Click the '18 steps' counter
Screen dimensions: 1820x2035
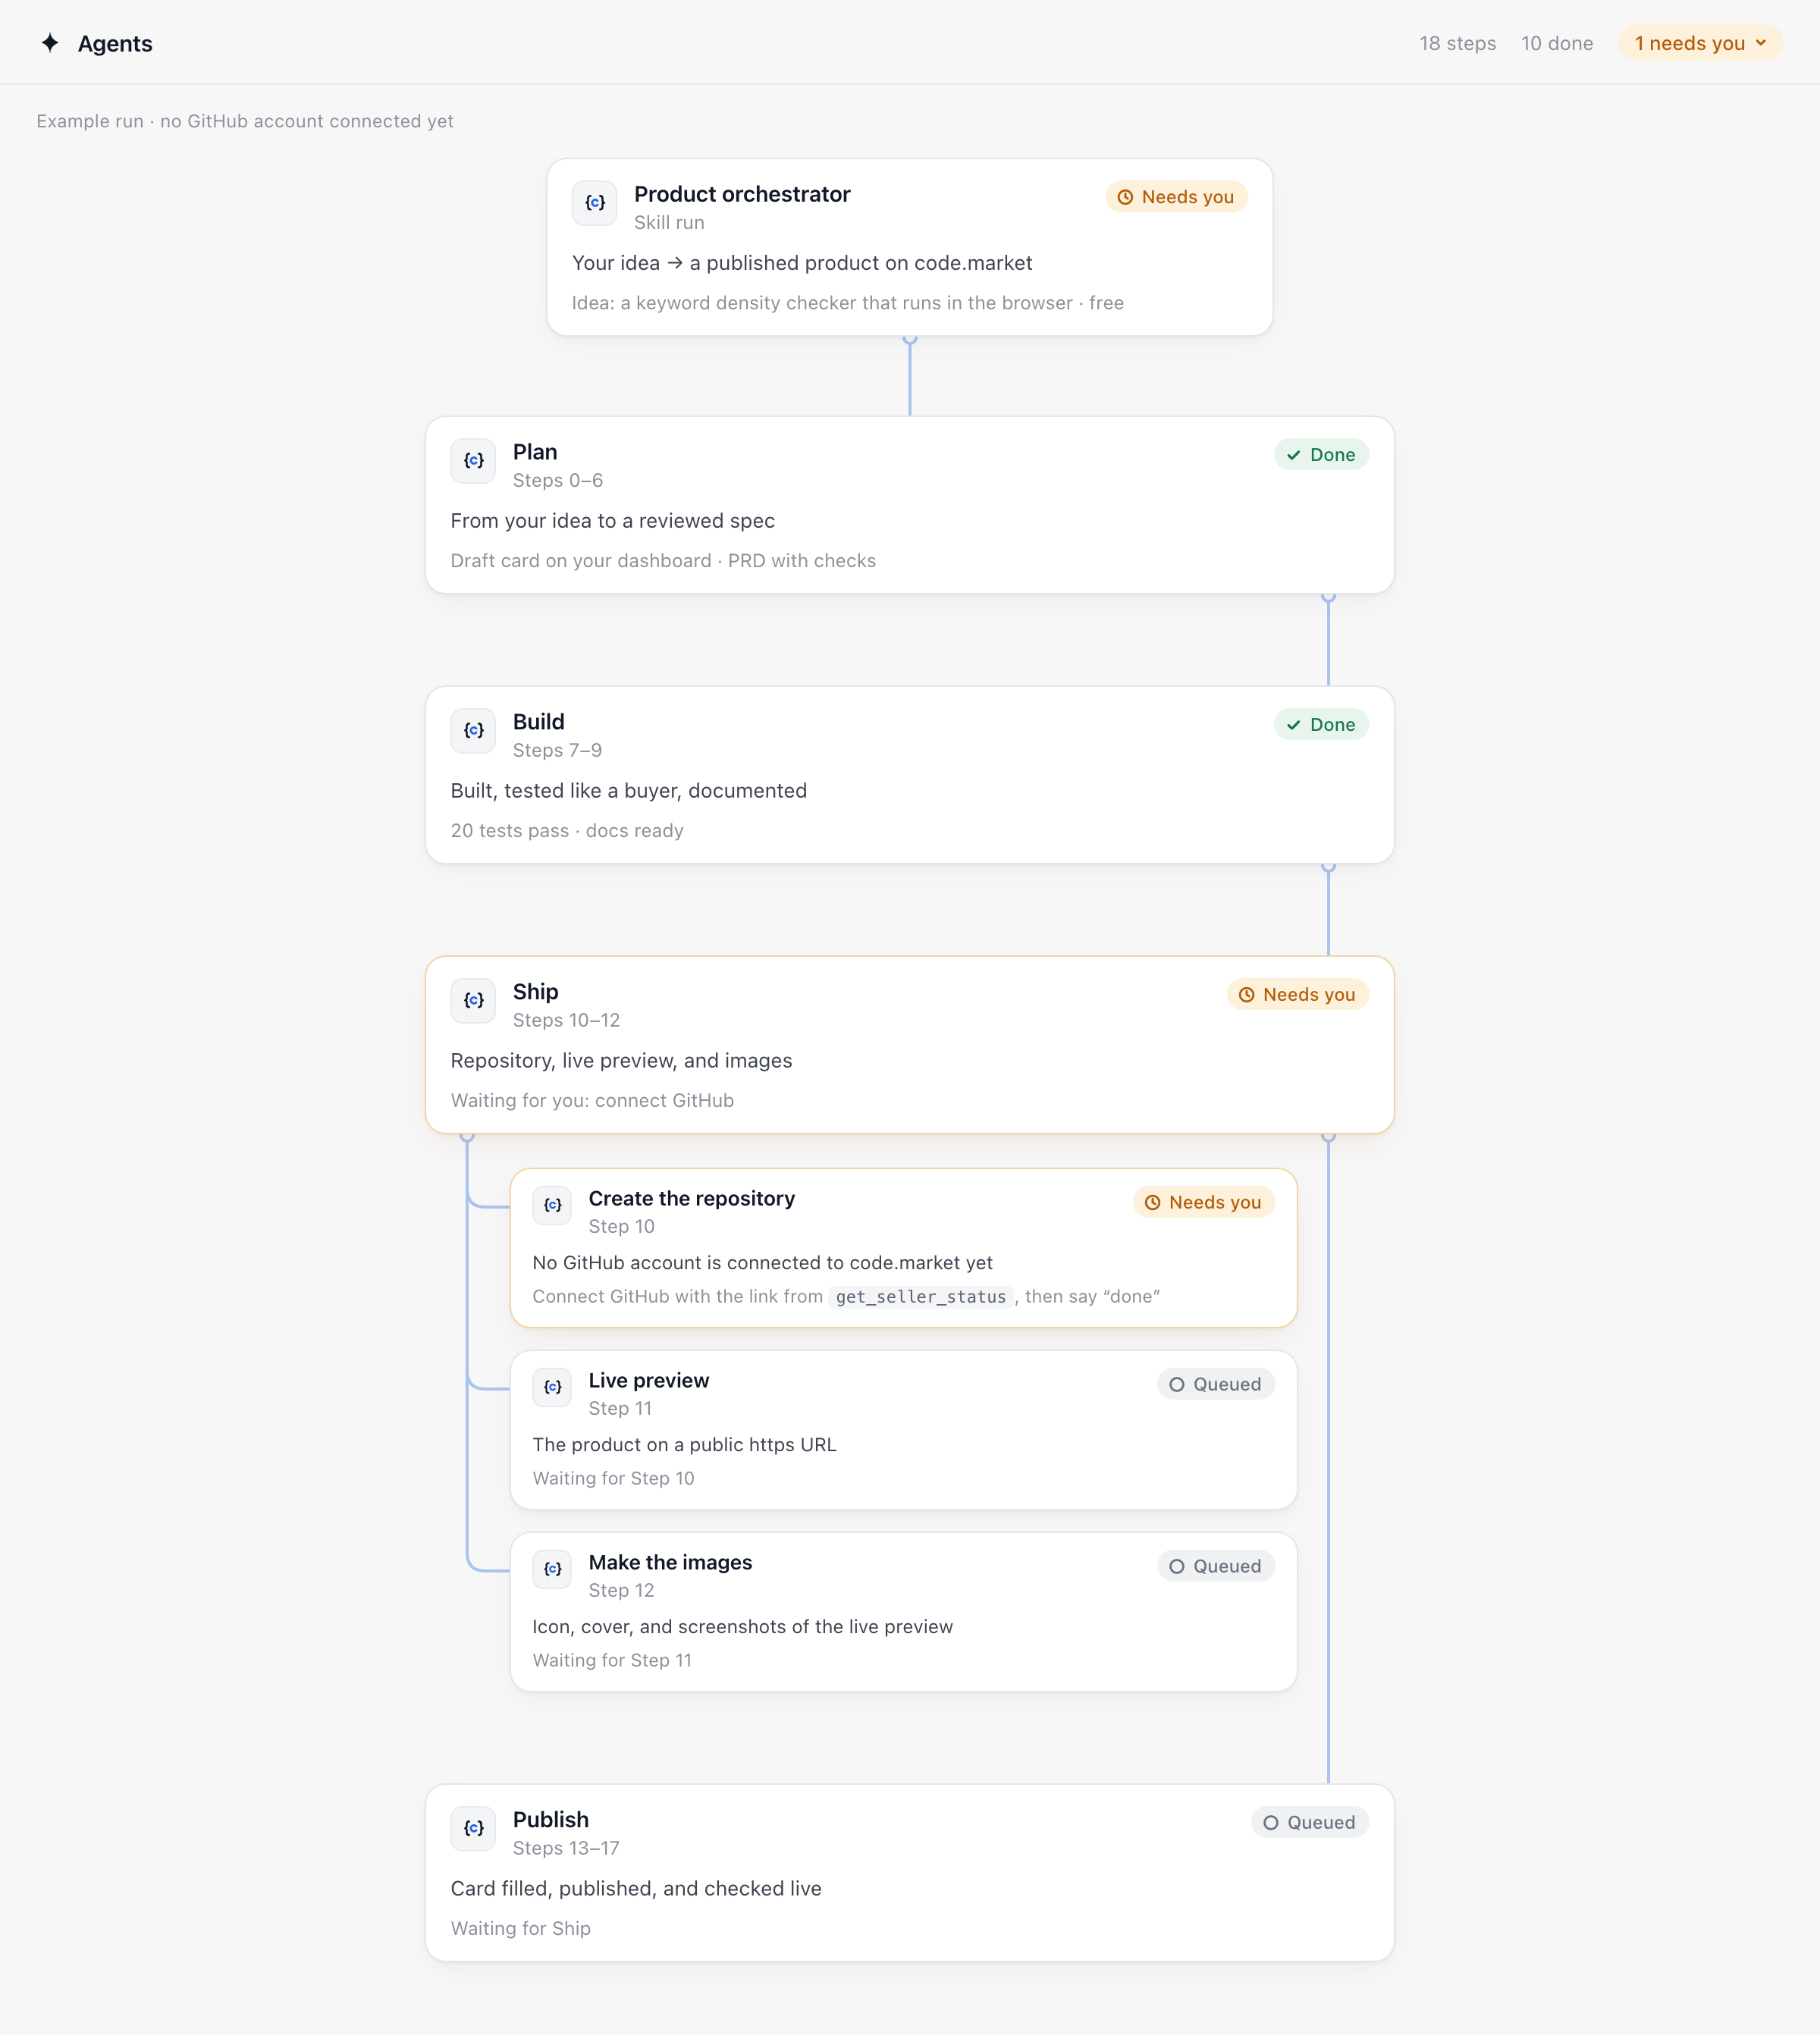[x=1457, y=43]
